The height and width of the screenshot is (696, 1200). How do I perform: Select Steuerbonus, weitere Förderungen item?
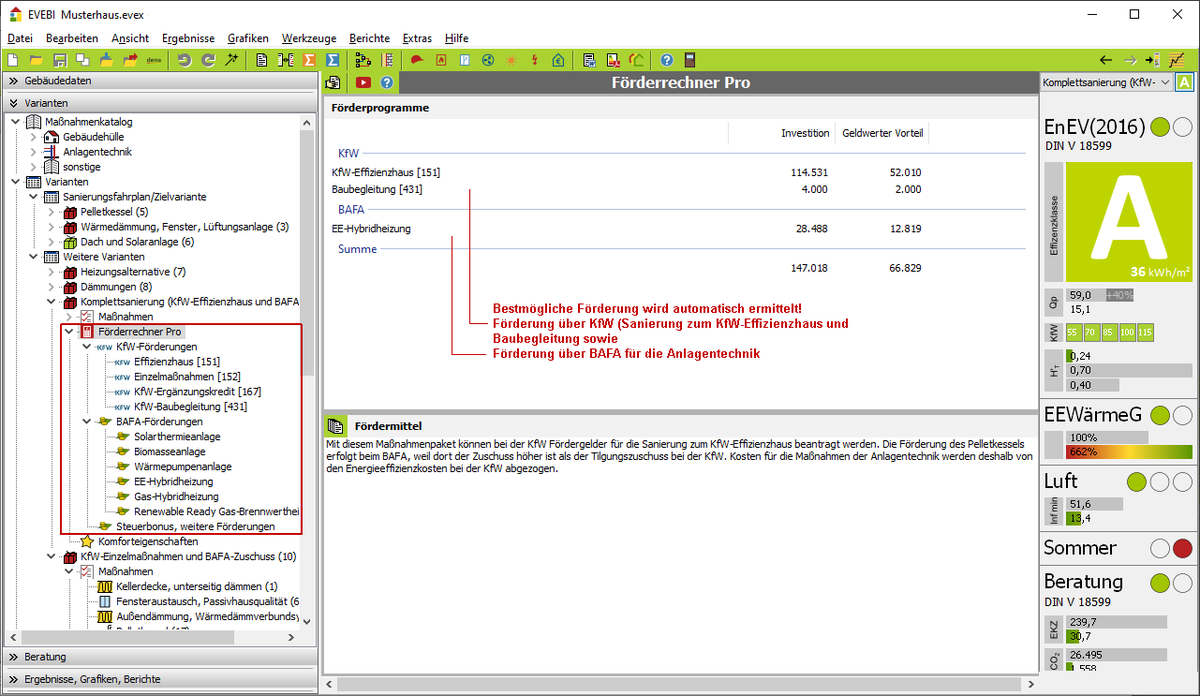tap(195, 526)
